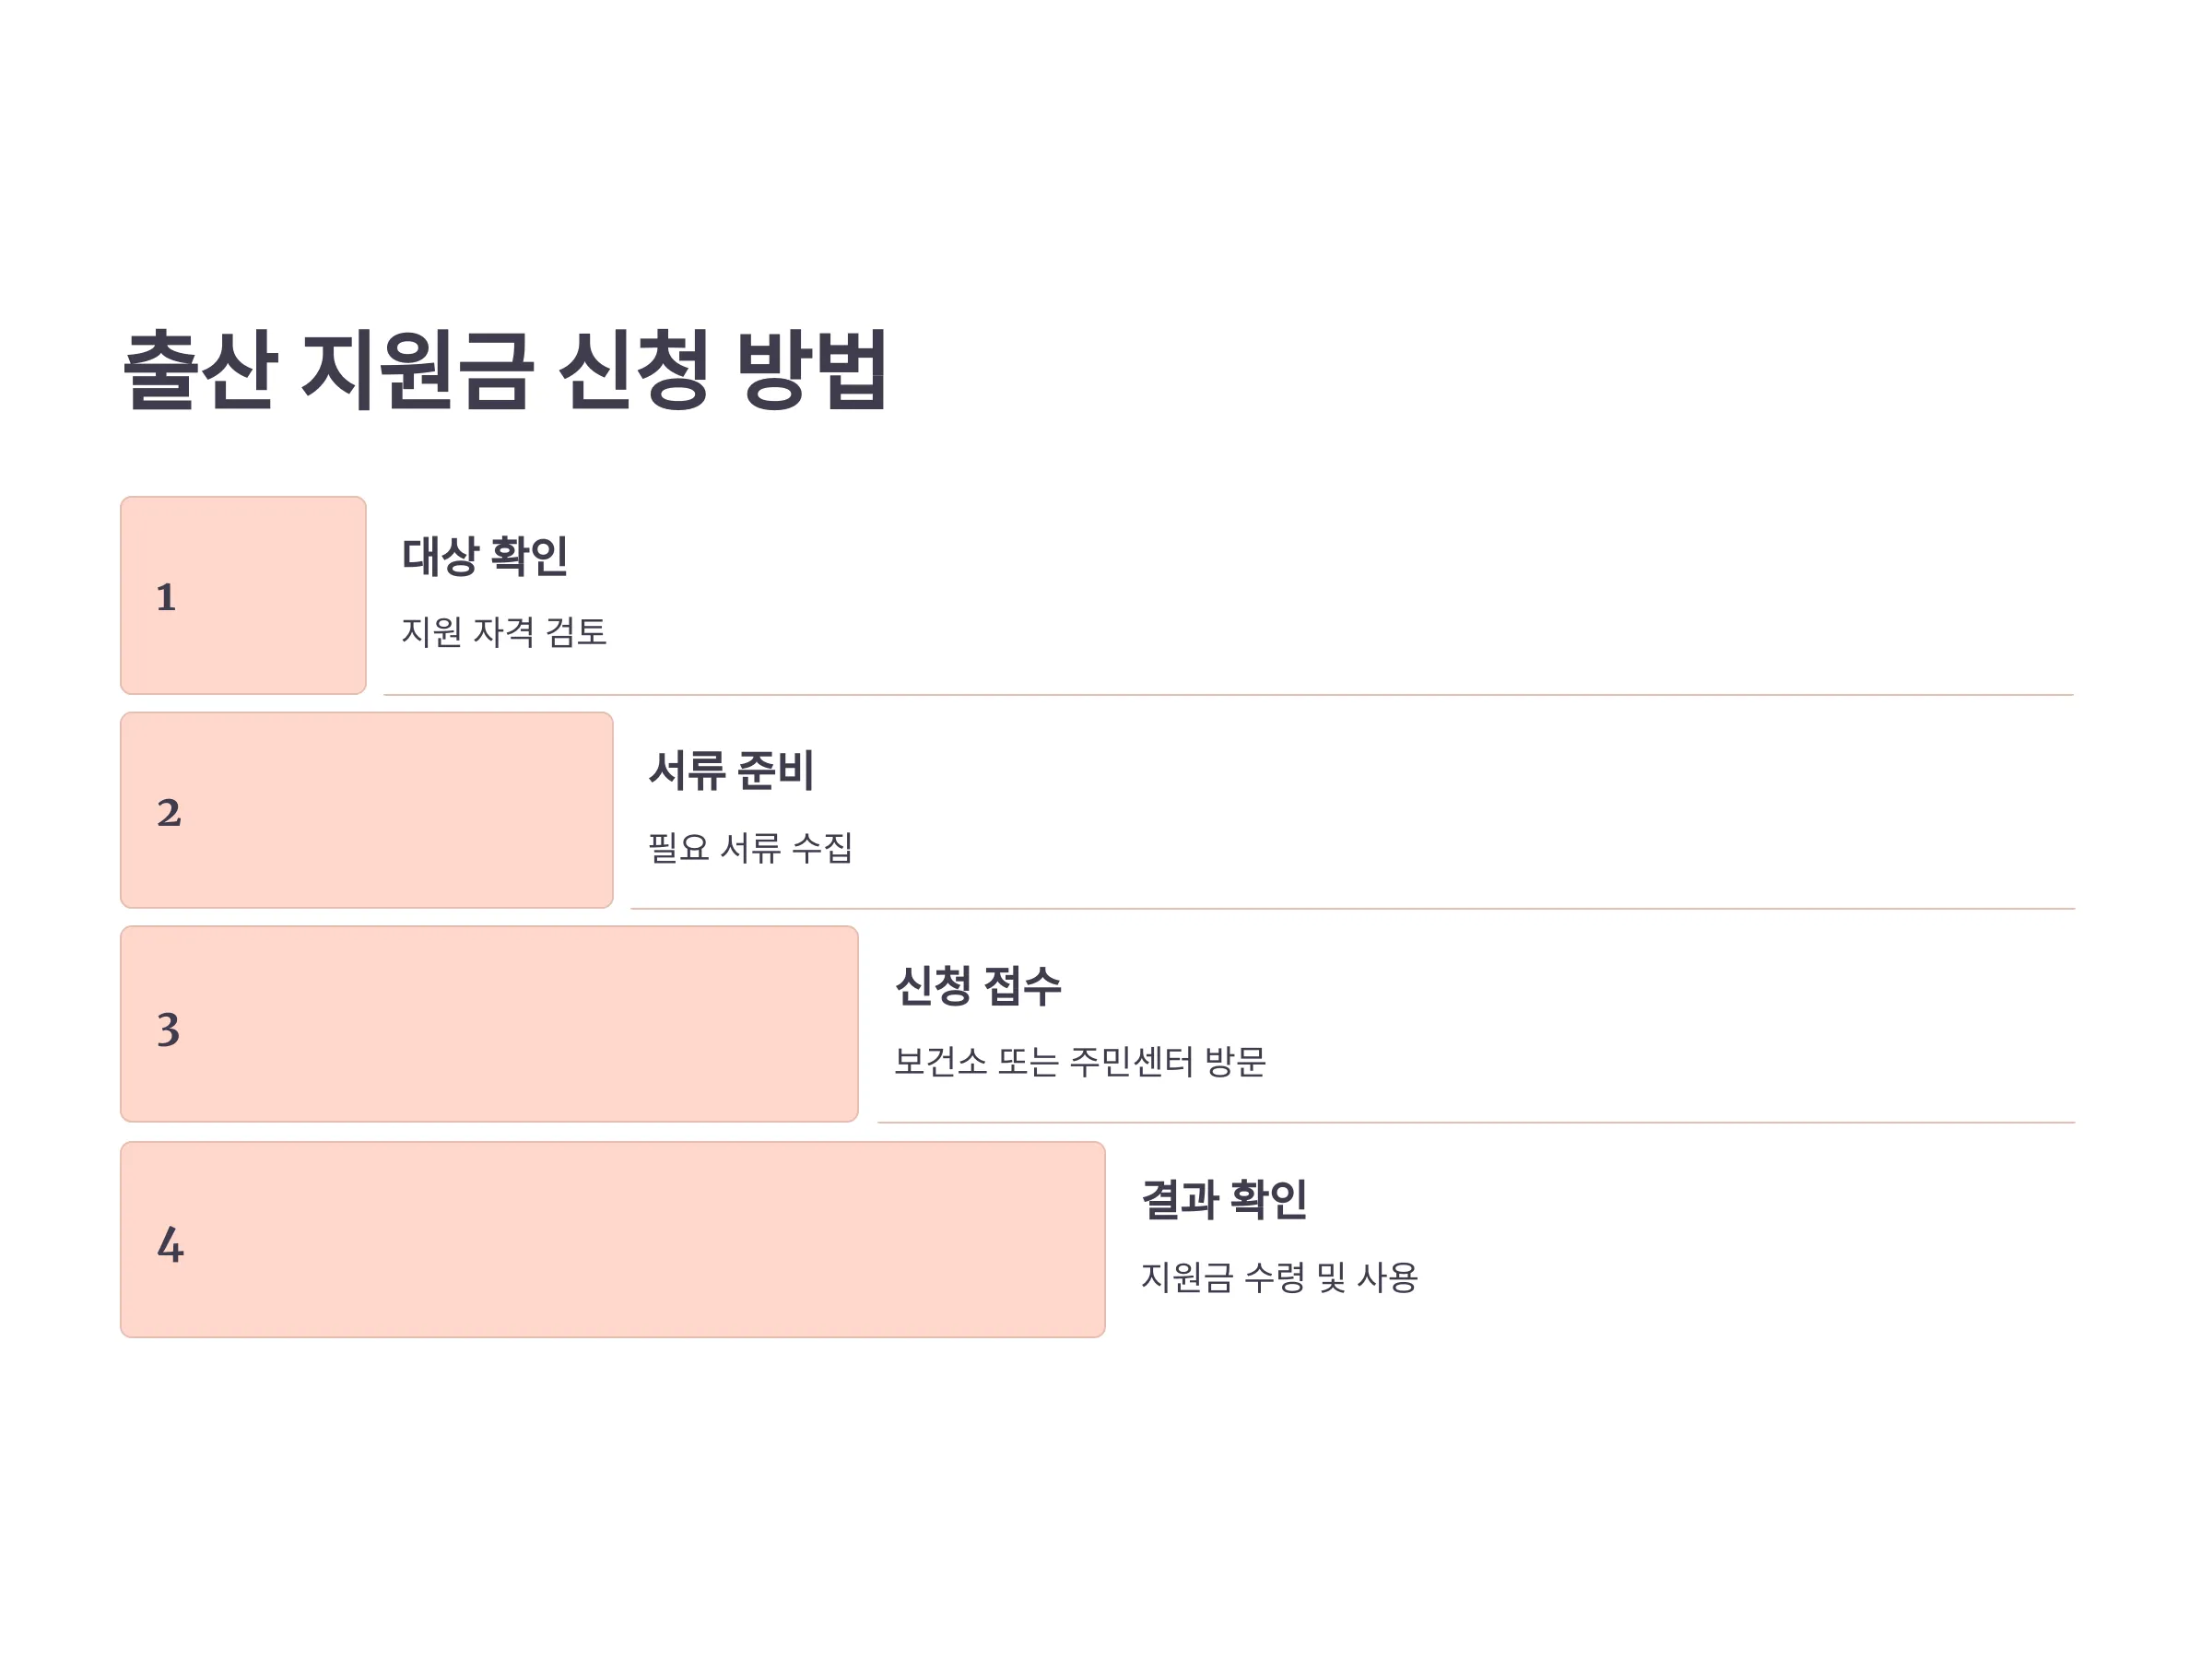The height and width of the screenshot is (1659, 2212).
Task: Select the heading 신청 접수
Action: tap(978, 986)
